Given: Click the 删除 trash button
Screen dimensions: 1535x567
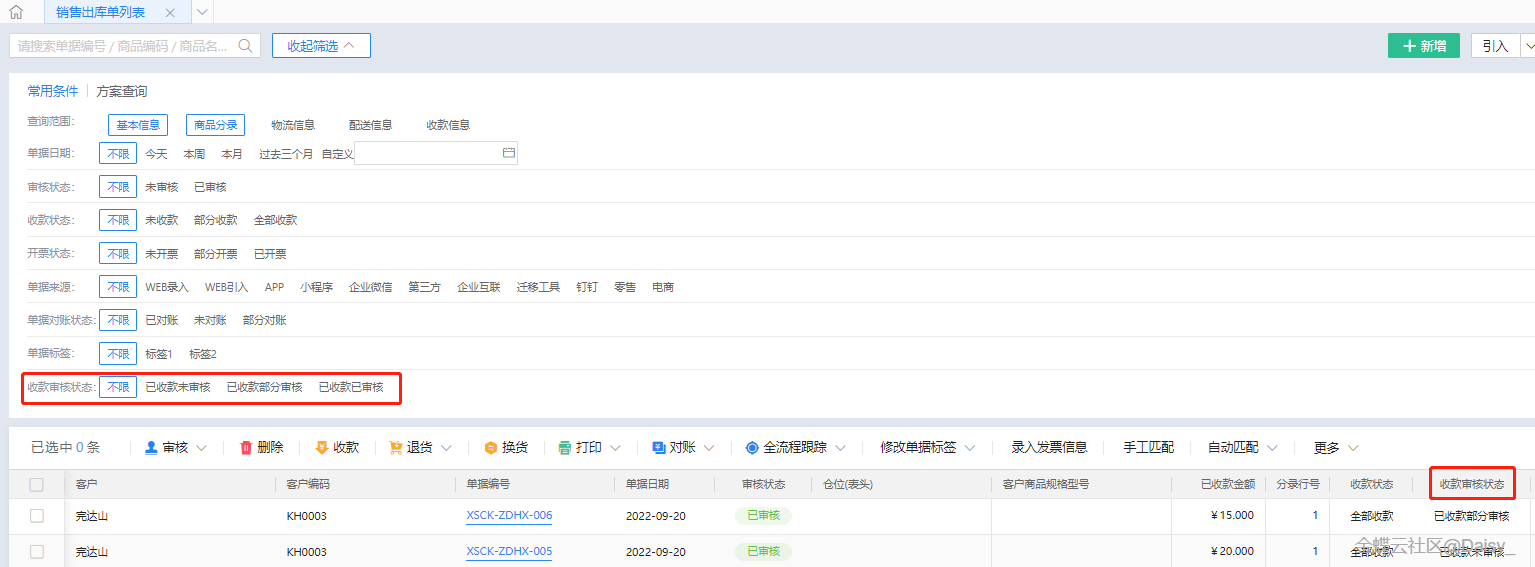Looking at the screenshot, I should pyautogui.click(x=261, y=447).
